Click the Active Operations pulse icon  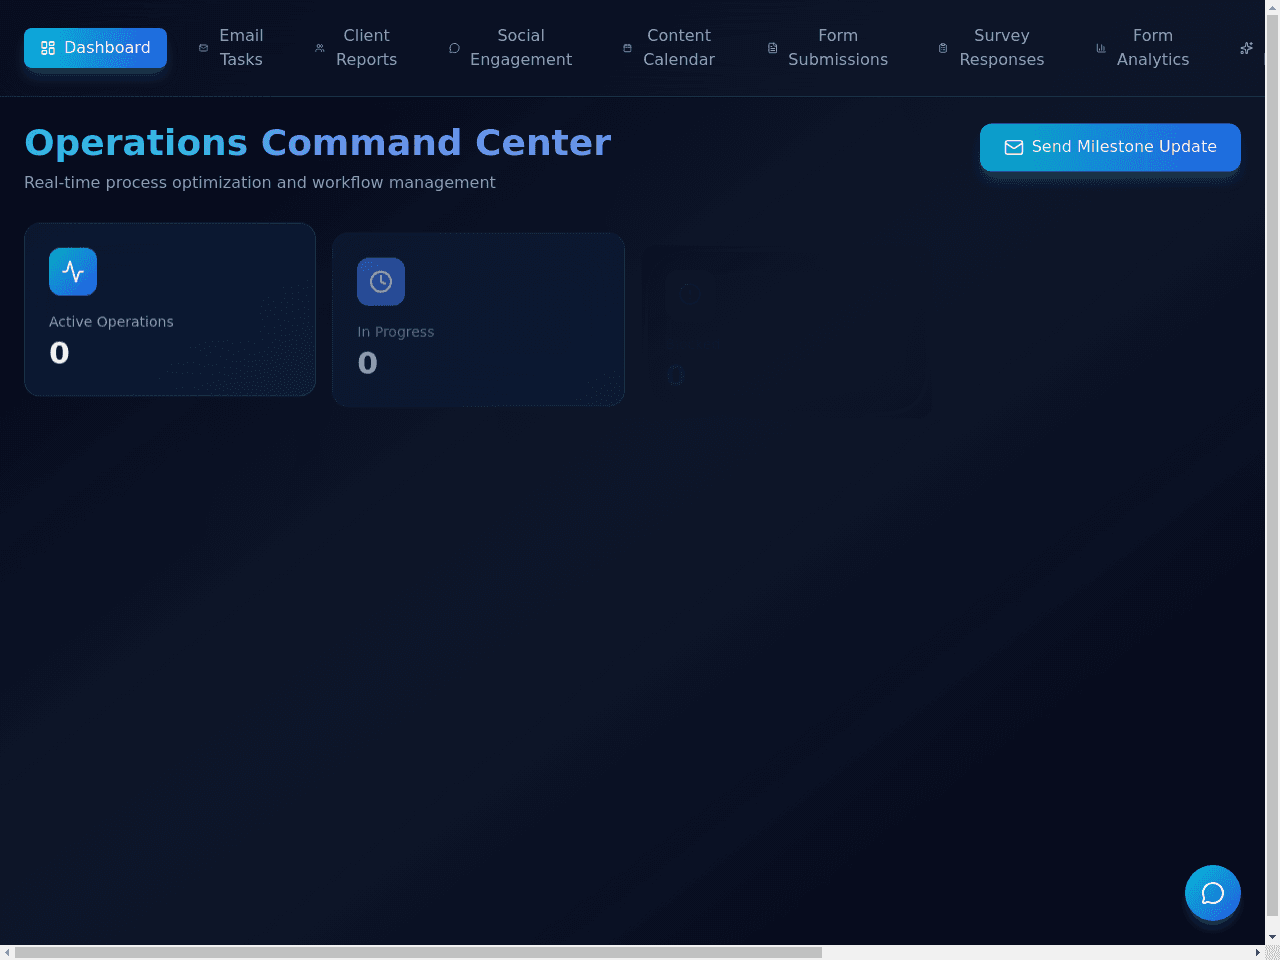(73, 271)
